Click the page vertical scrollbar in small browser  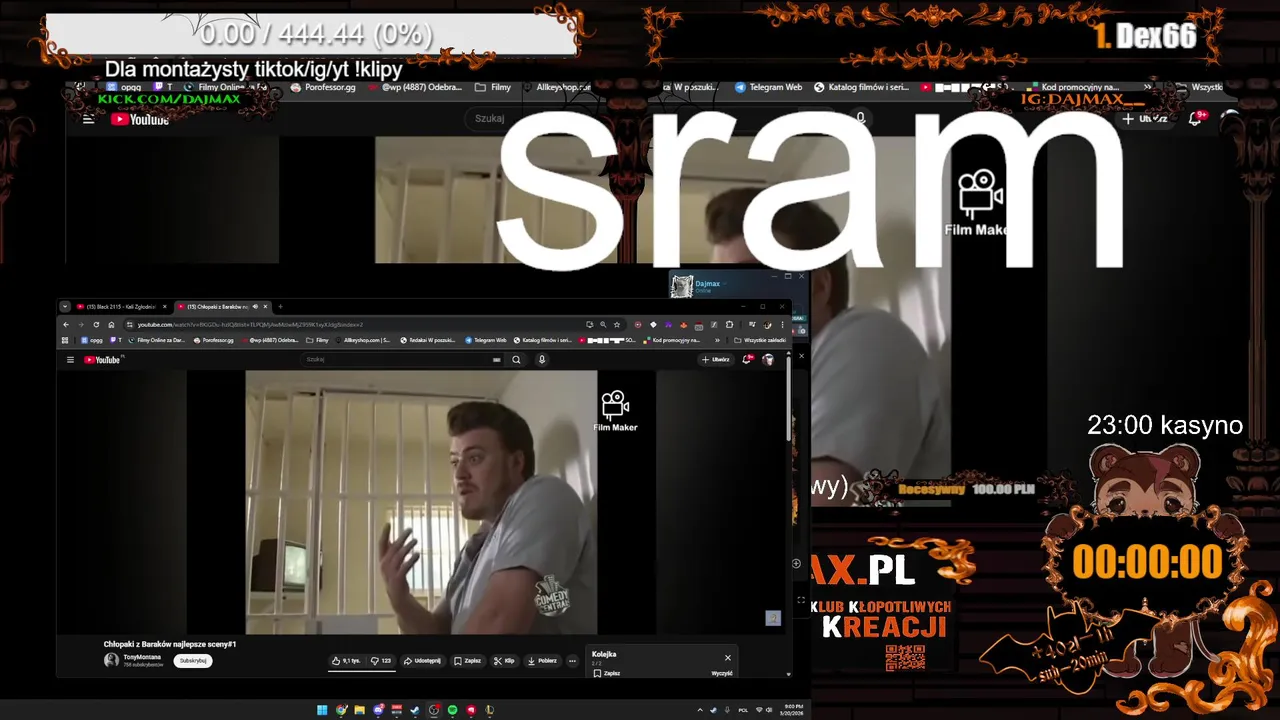coord(789,400)
